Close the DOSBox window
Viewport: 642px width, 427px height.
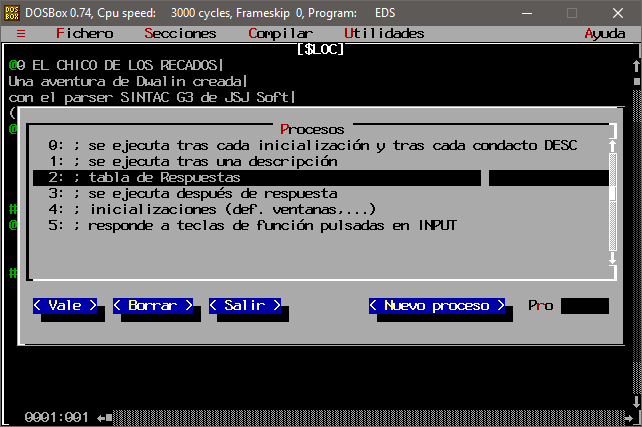click(618, 13)
